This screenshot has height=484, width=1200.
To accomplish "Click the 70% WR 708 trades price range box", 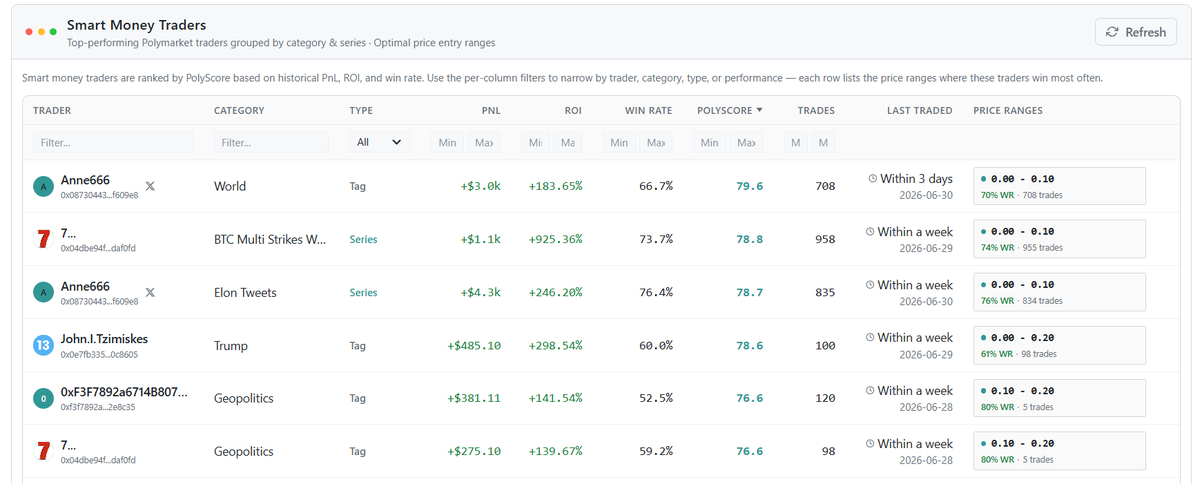I will pyautogui.click(x=1059, y=186).
